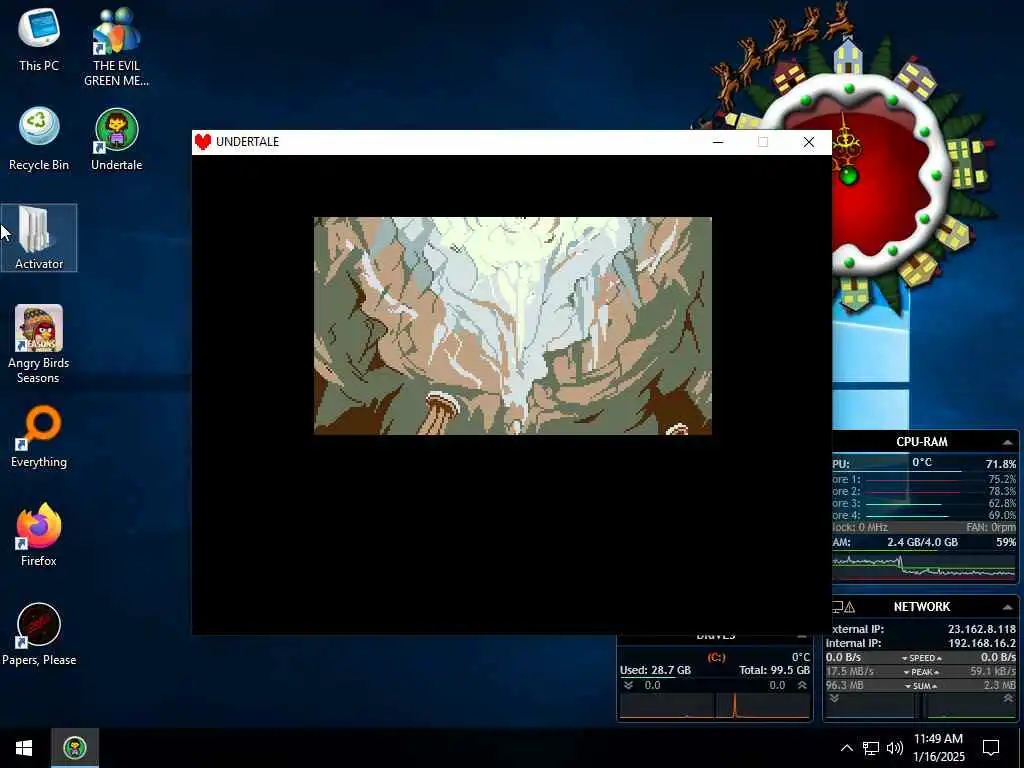The height and width of the screenshot is (768, 1024).
Task: Open the This PC desktop icon
Action: [39, 39]
